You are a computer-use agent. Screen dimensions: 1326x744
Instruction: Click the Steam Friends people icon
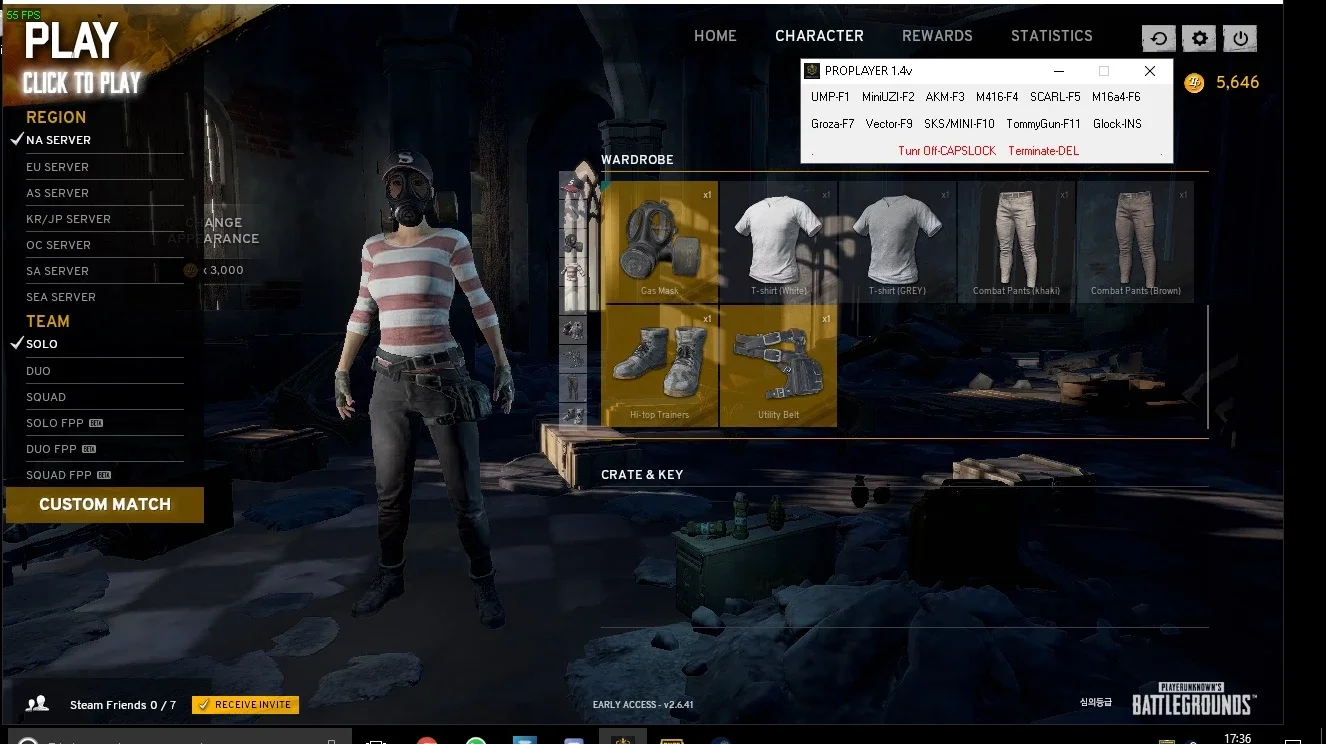[37, 704]
